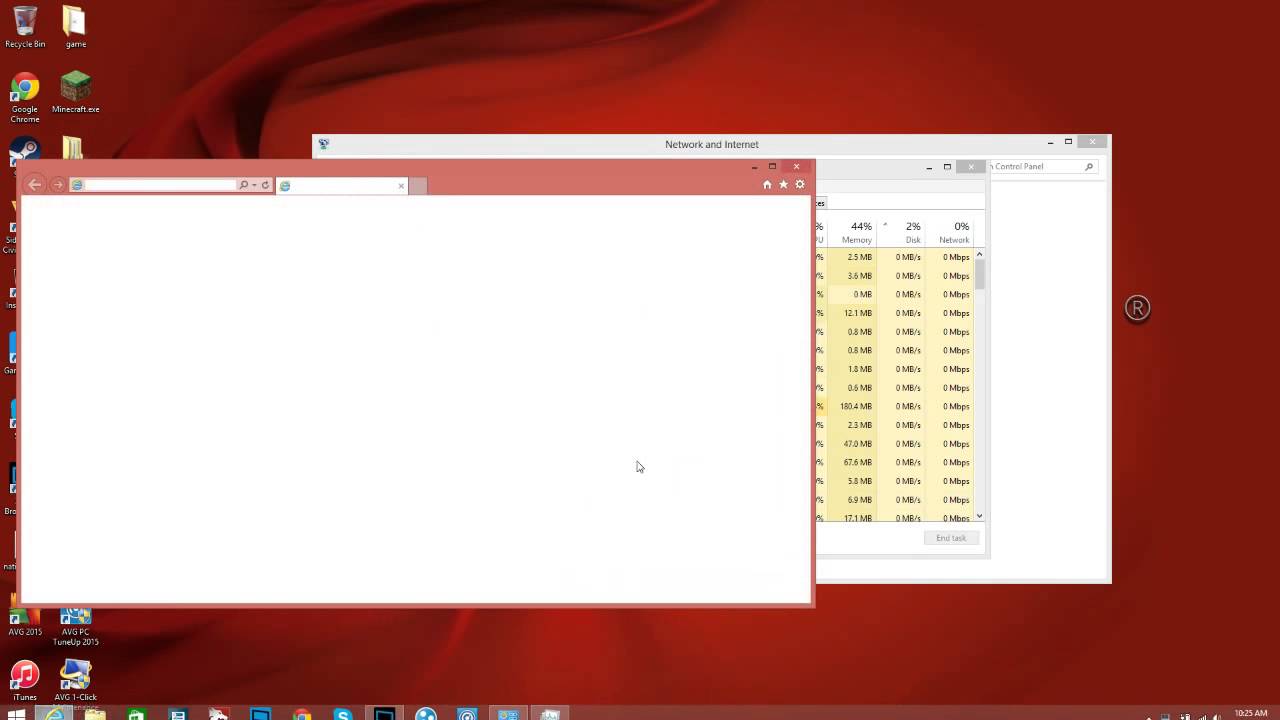Expand the address bar autocomplete dropdown
This screenshot has height=720, width=1280.
coord(254,185)
